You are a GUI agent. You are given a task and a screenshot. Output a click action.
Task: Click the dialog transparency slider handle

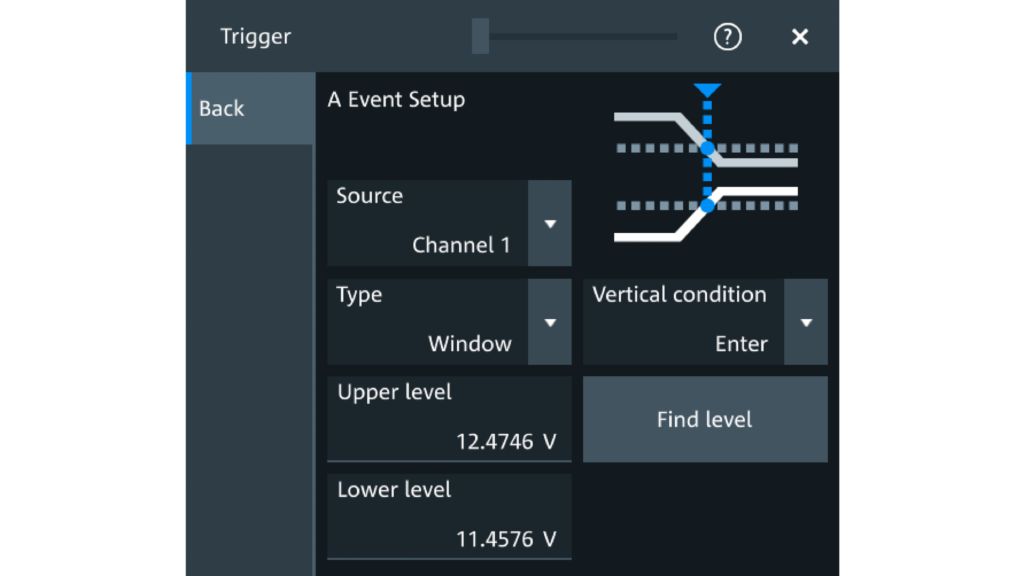481,37
